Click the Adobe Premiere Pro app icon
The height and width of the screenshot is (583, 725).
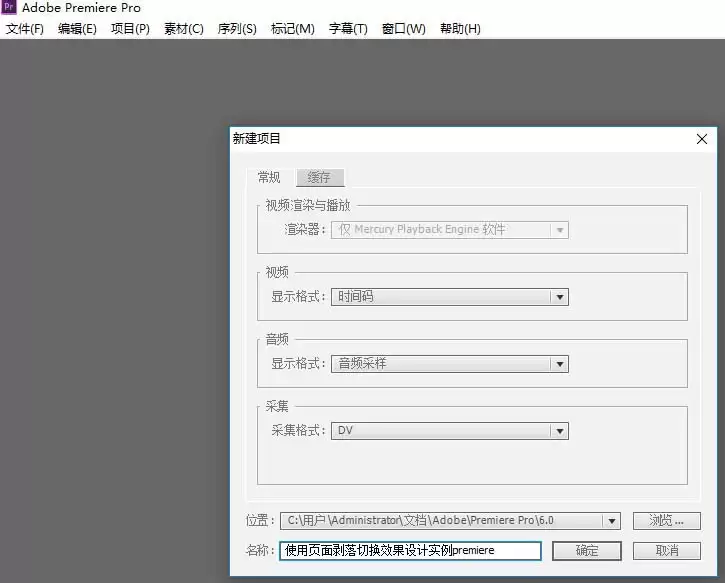point(9,8)
